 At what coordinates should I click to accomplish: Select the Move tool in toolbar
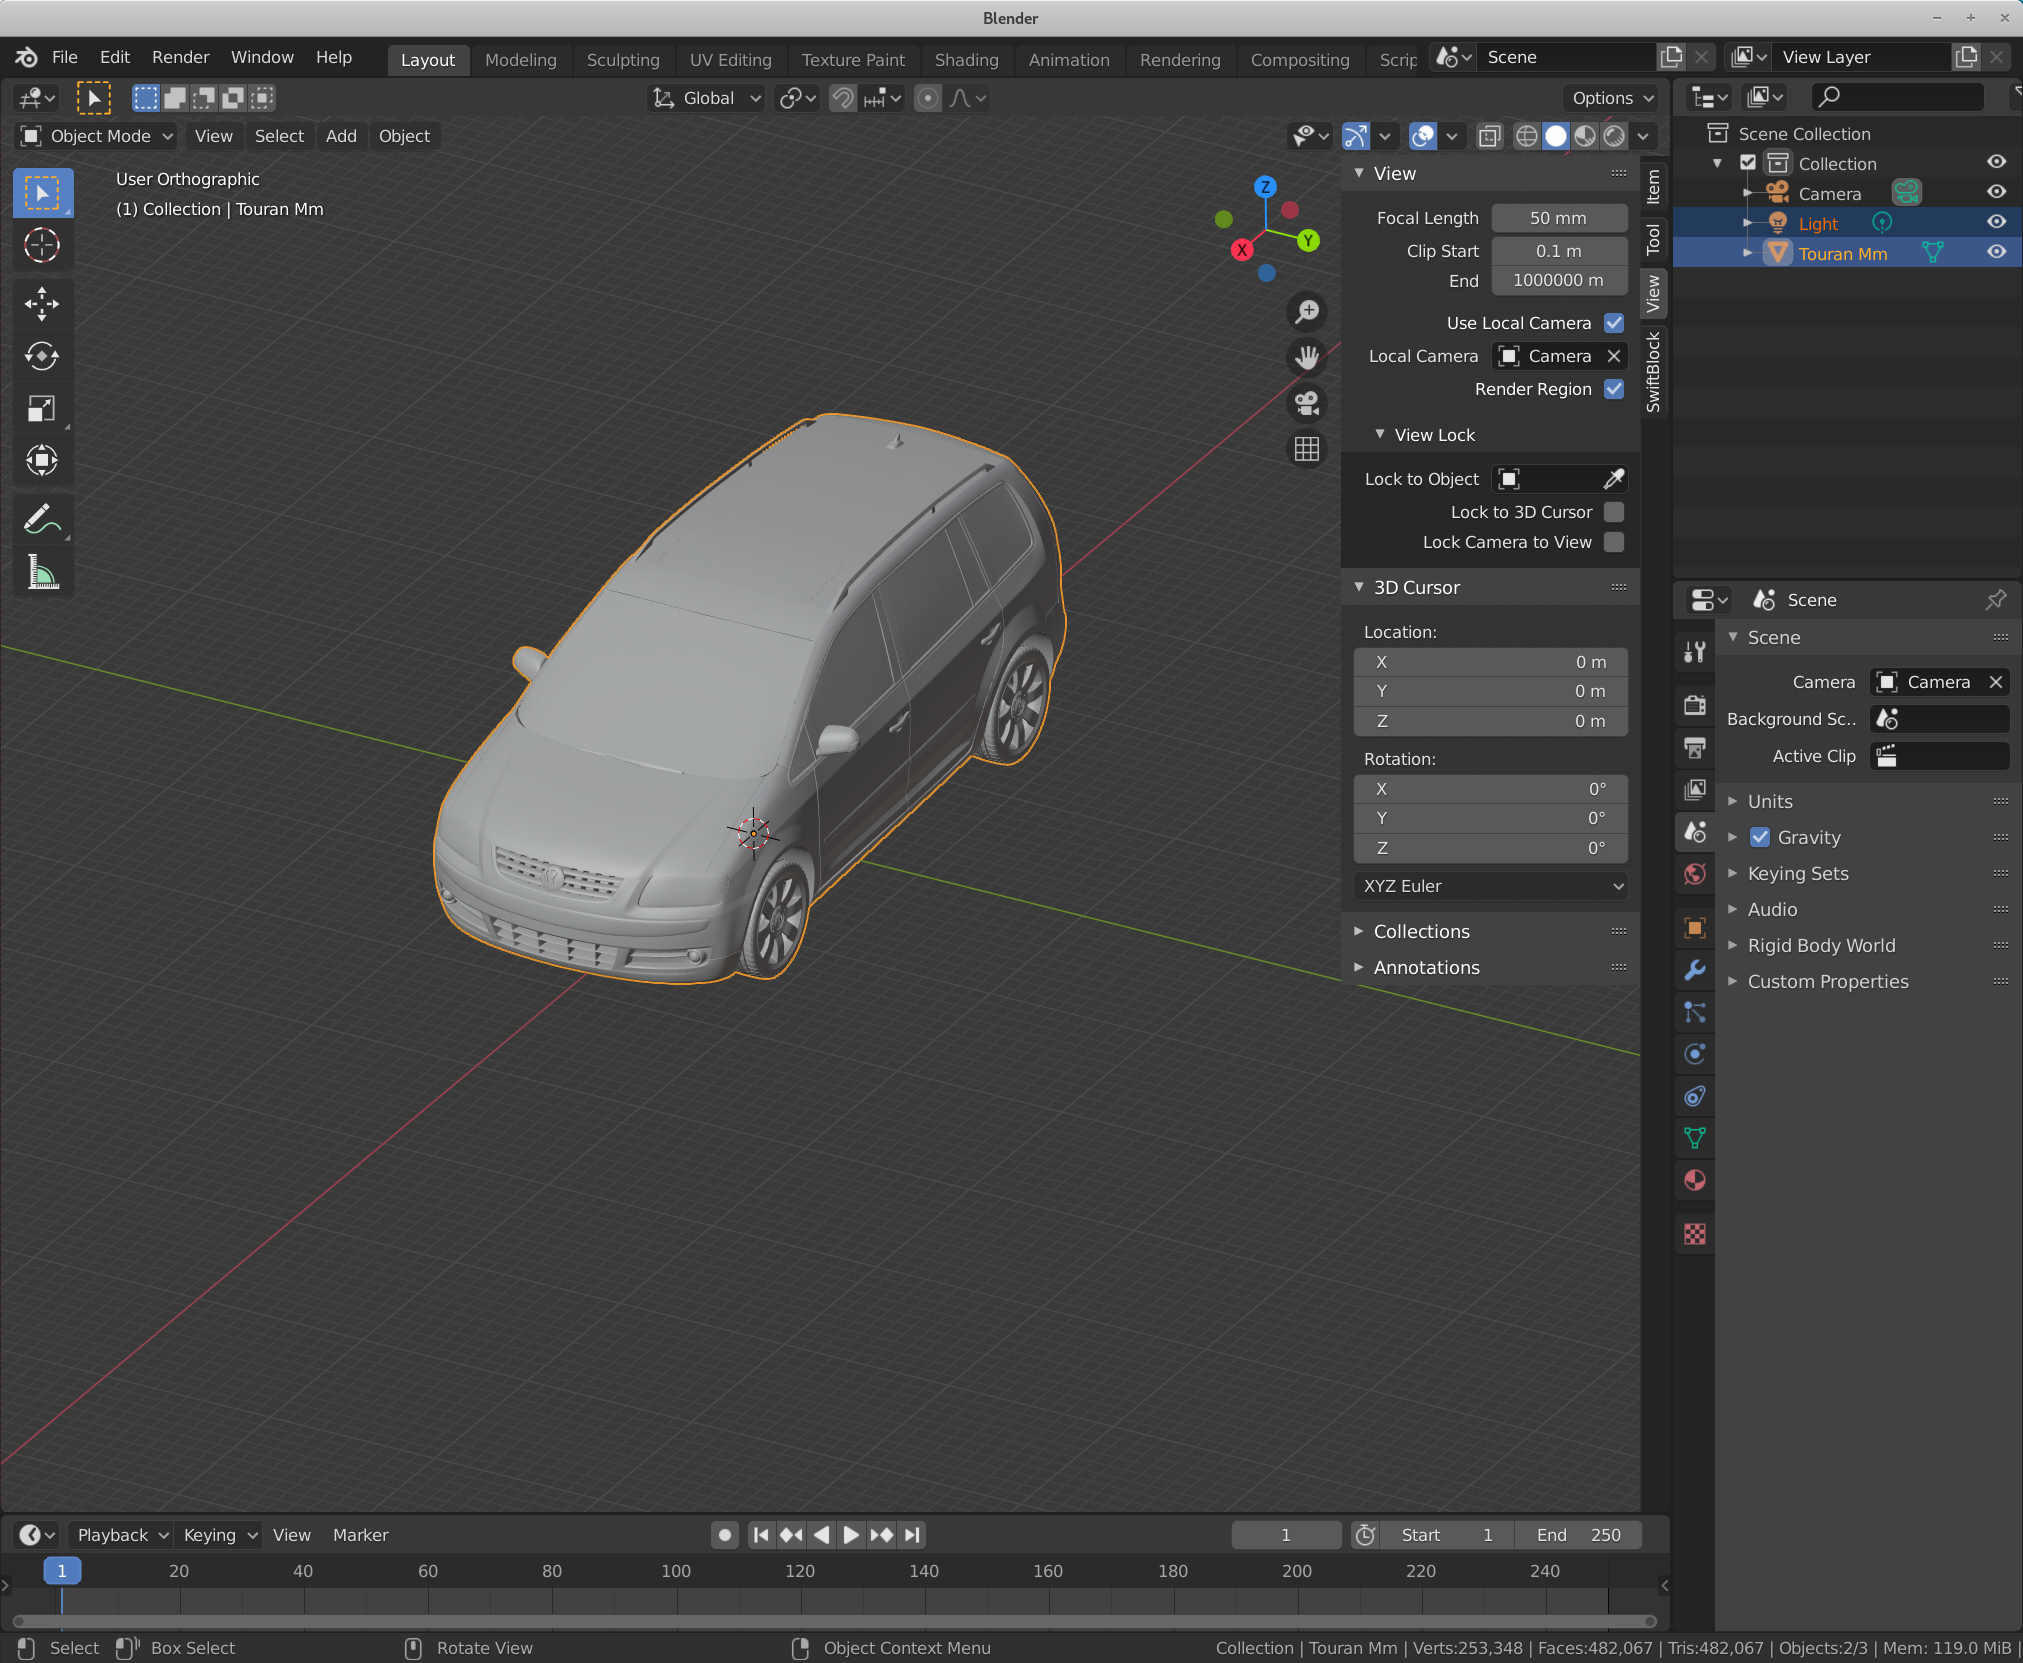click(42, 303)
